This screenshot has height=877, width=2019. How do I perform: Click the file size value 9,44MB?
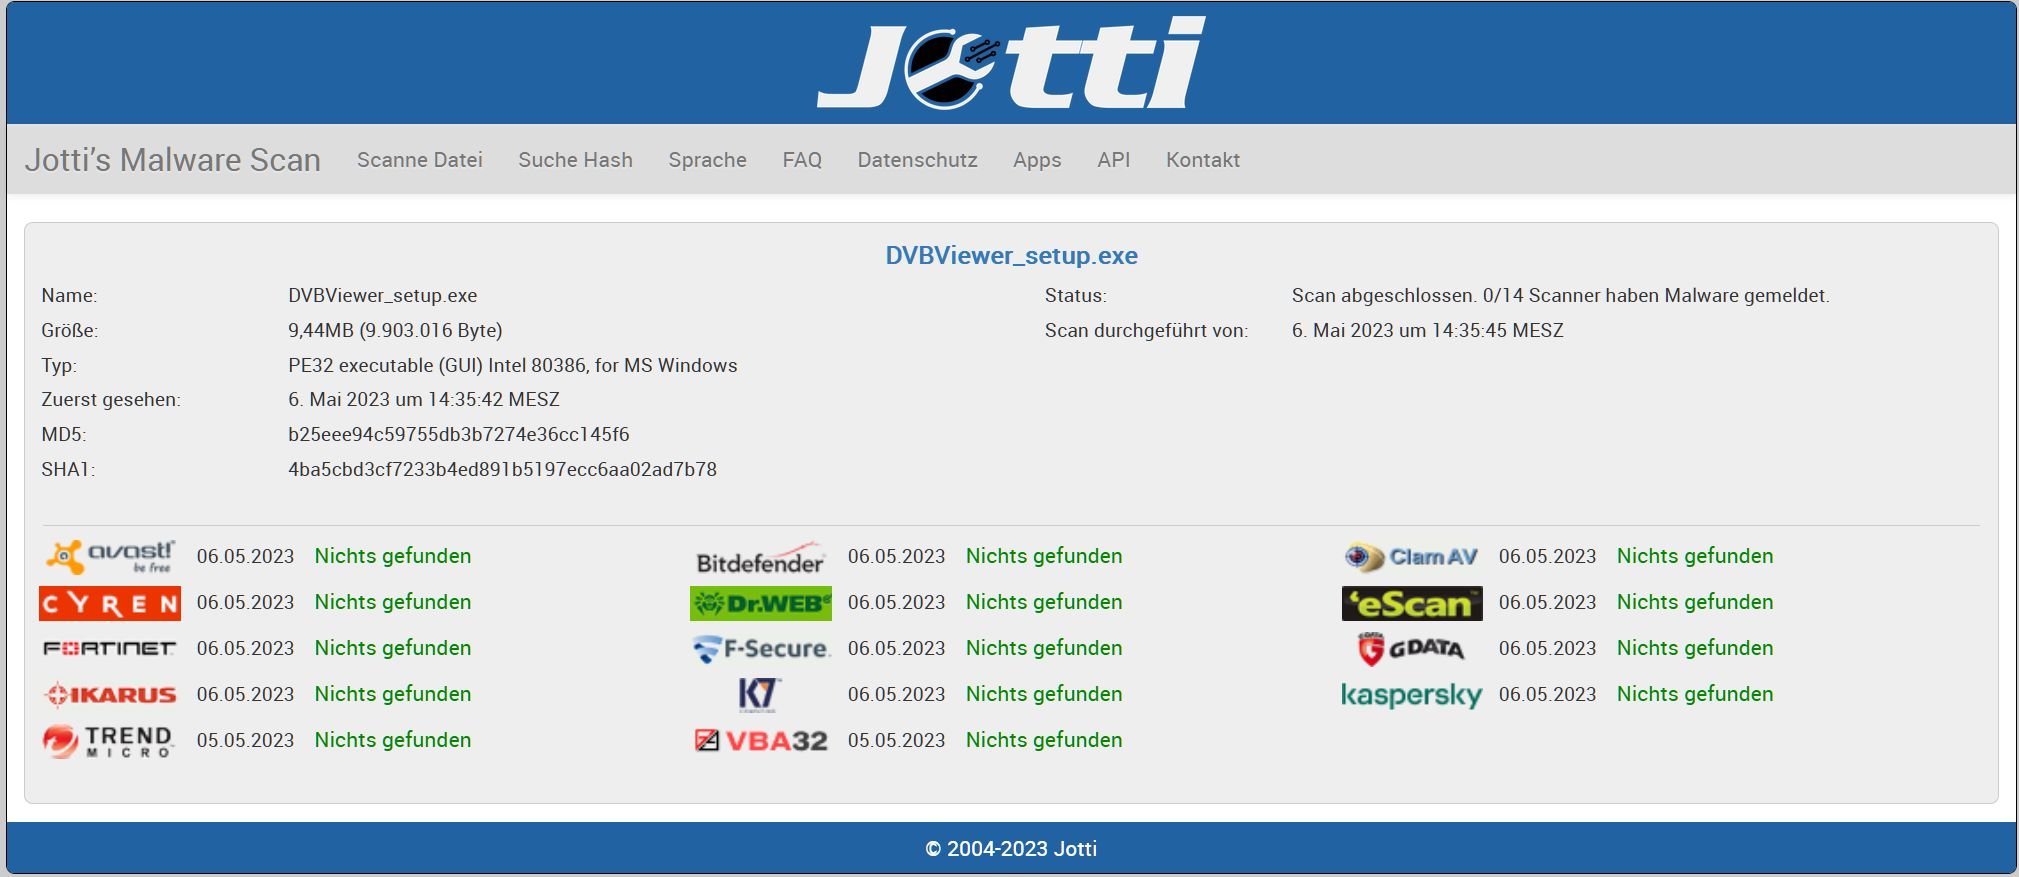pyautogui.click(x=395, y=330)
